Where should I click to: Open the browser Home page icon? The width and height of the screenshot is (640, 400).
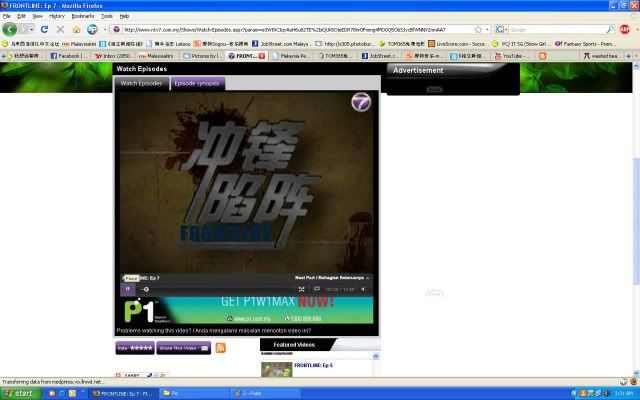tap(76, 29)
